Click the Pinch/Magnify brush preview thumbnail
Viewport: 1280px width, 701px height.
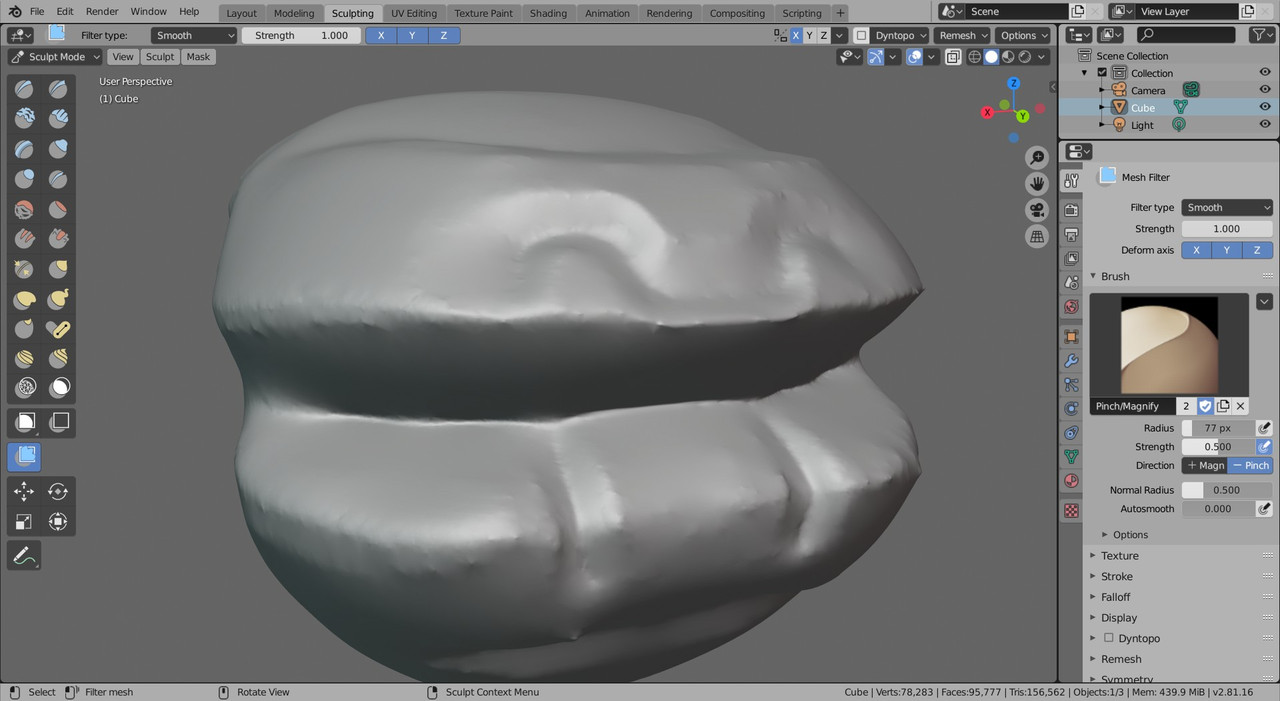(1169, 345)
